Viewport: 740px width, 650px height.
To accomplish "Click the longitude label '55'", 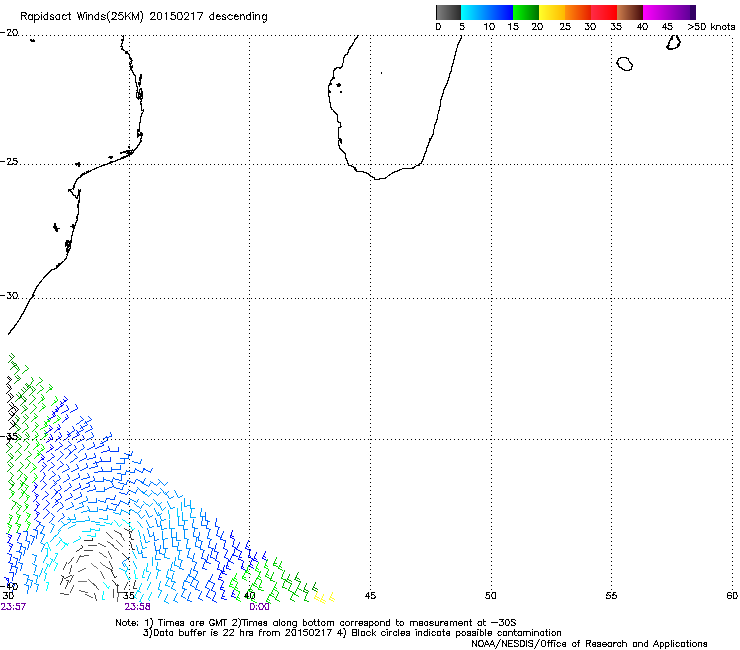I will [x=611, y=596].
